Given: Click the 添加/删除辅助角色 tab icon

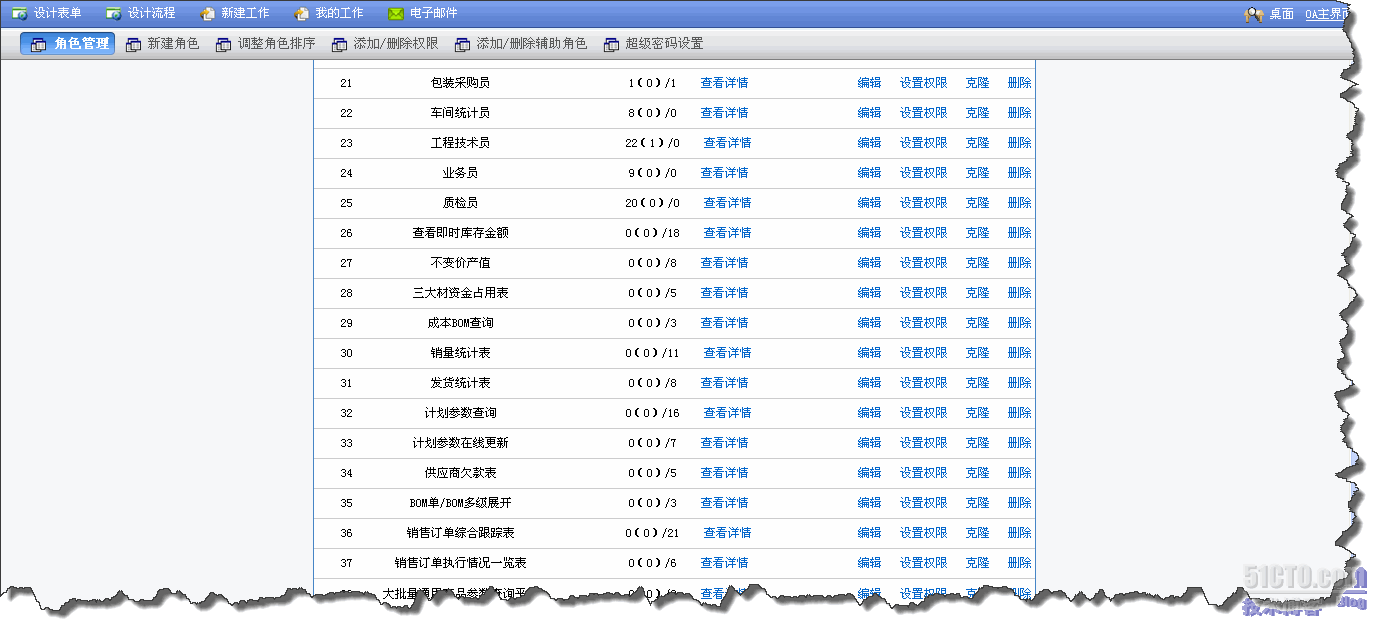Looking at the screenshot, I should click(462, 45).
